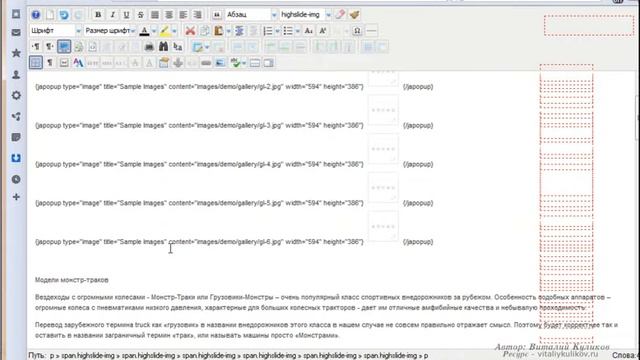Image resolution: width=640 pixels, height=360 pixels.
Task: Toggle non-breaking space button
Action: pos(64,63)
